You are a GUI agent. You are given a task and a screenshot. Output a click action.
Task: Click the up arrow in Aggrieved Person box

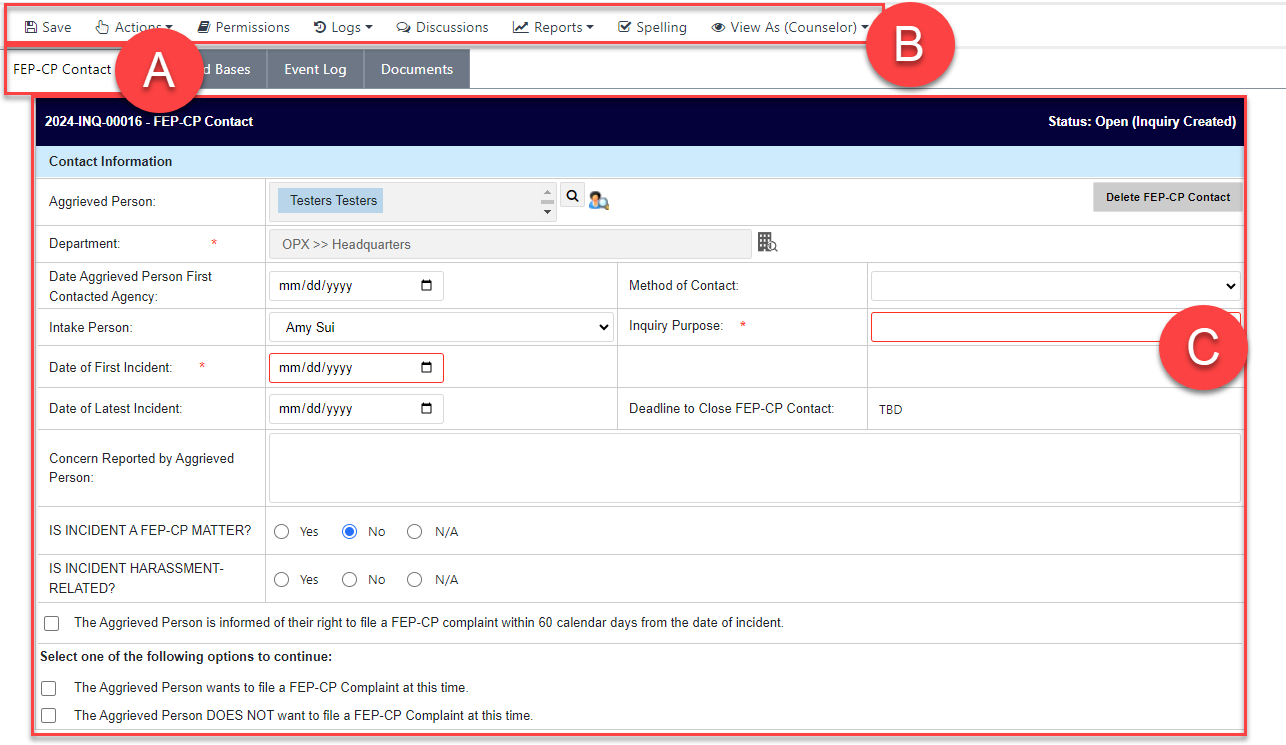(x=547, y=192)
